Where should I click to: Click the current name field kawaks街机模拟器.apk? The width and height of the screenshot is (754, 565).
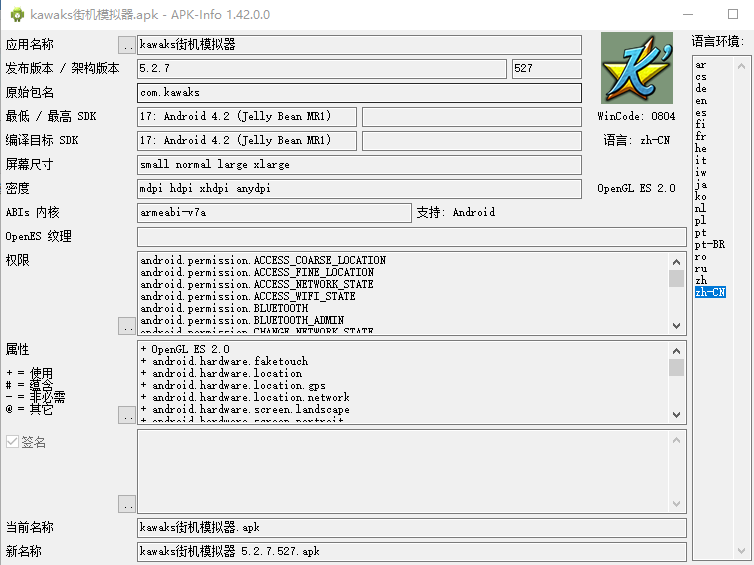tap(412, 527)
